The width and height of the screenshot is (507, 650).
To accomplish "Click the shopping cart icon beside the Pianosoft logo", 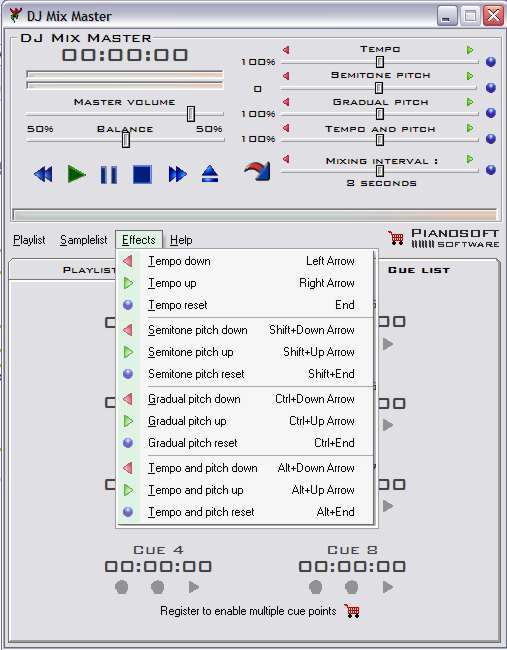I will coord(396,238).
